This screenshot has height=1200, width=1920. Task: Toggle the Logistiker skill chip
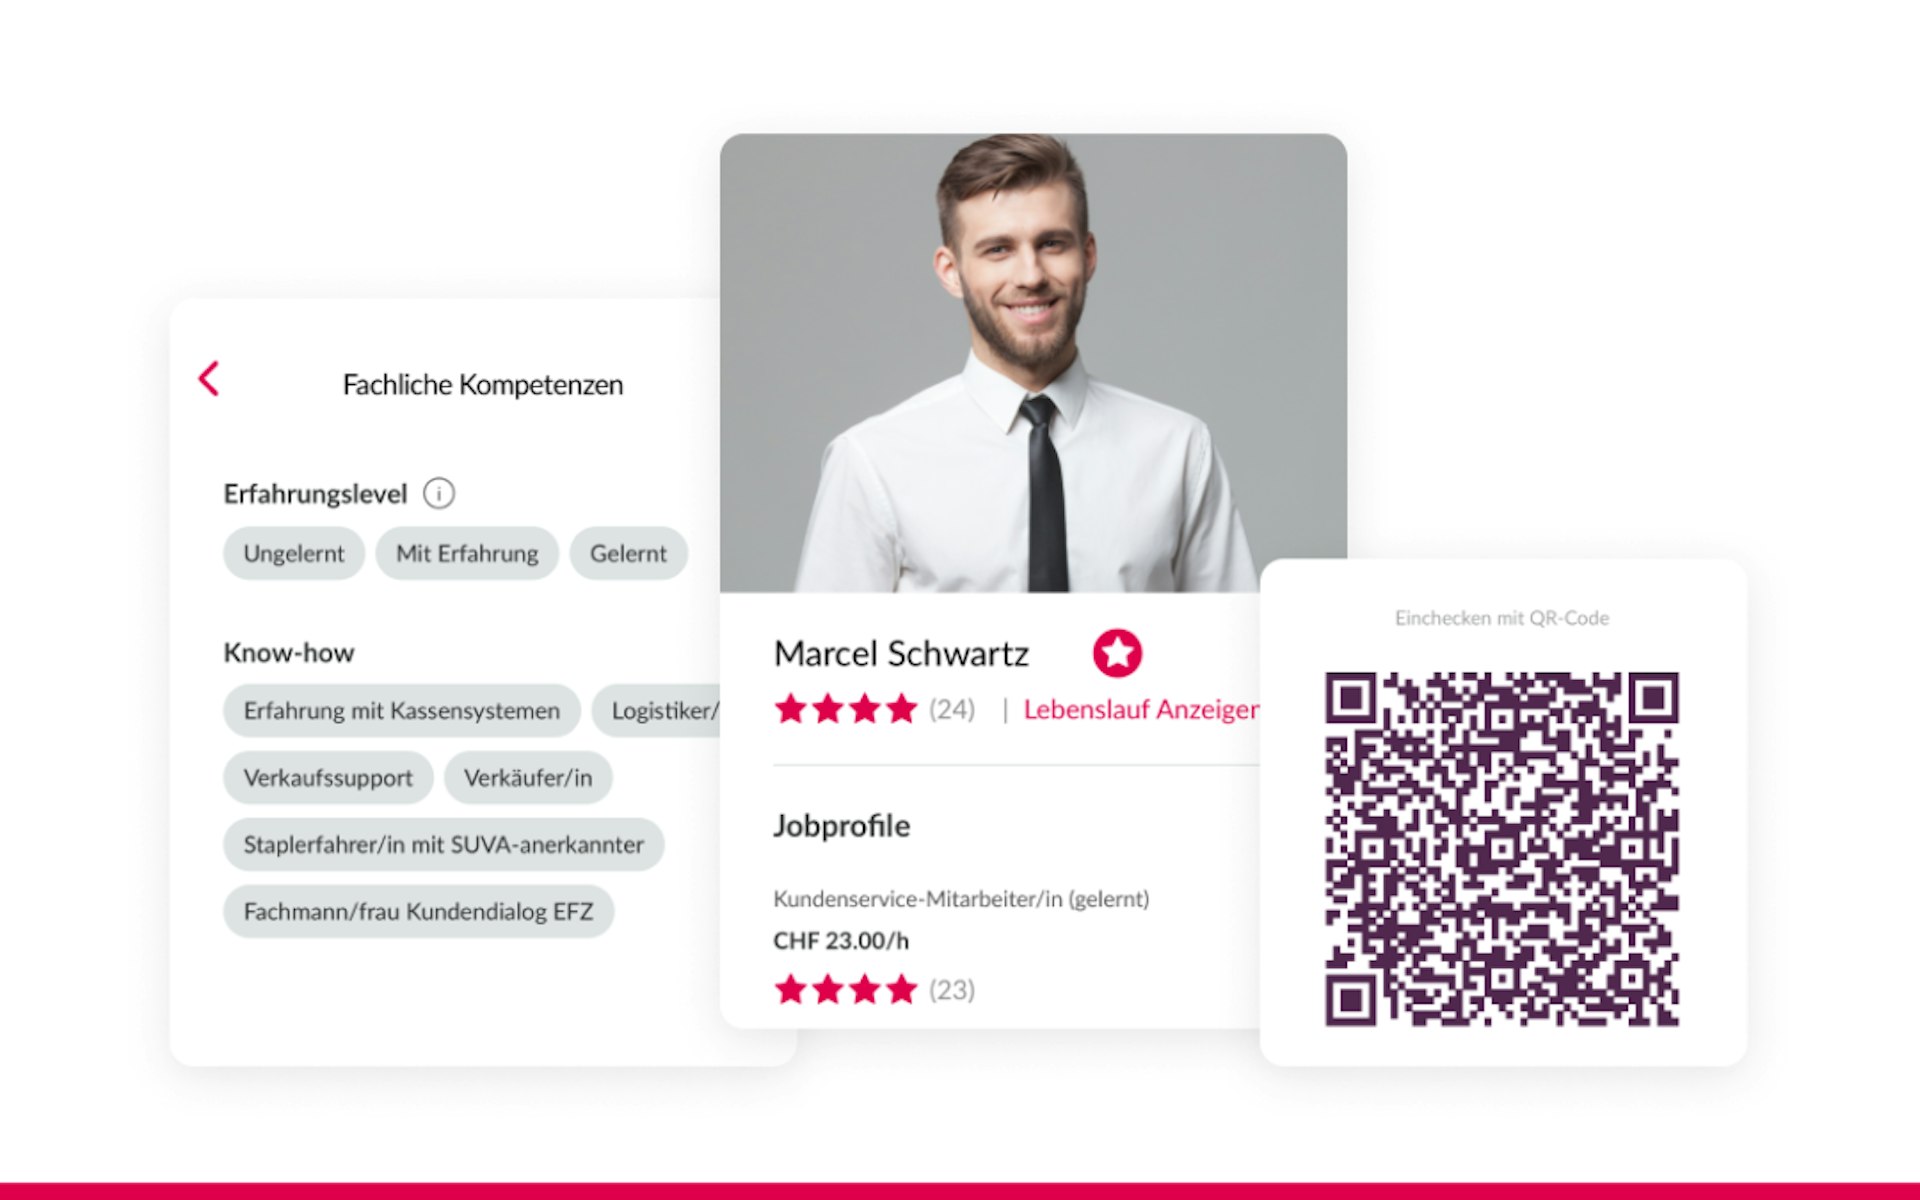coord(656,710)
